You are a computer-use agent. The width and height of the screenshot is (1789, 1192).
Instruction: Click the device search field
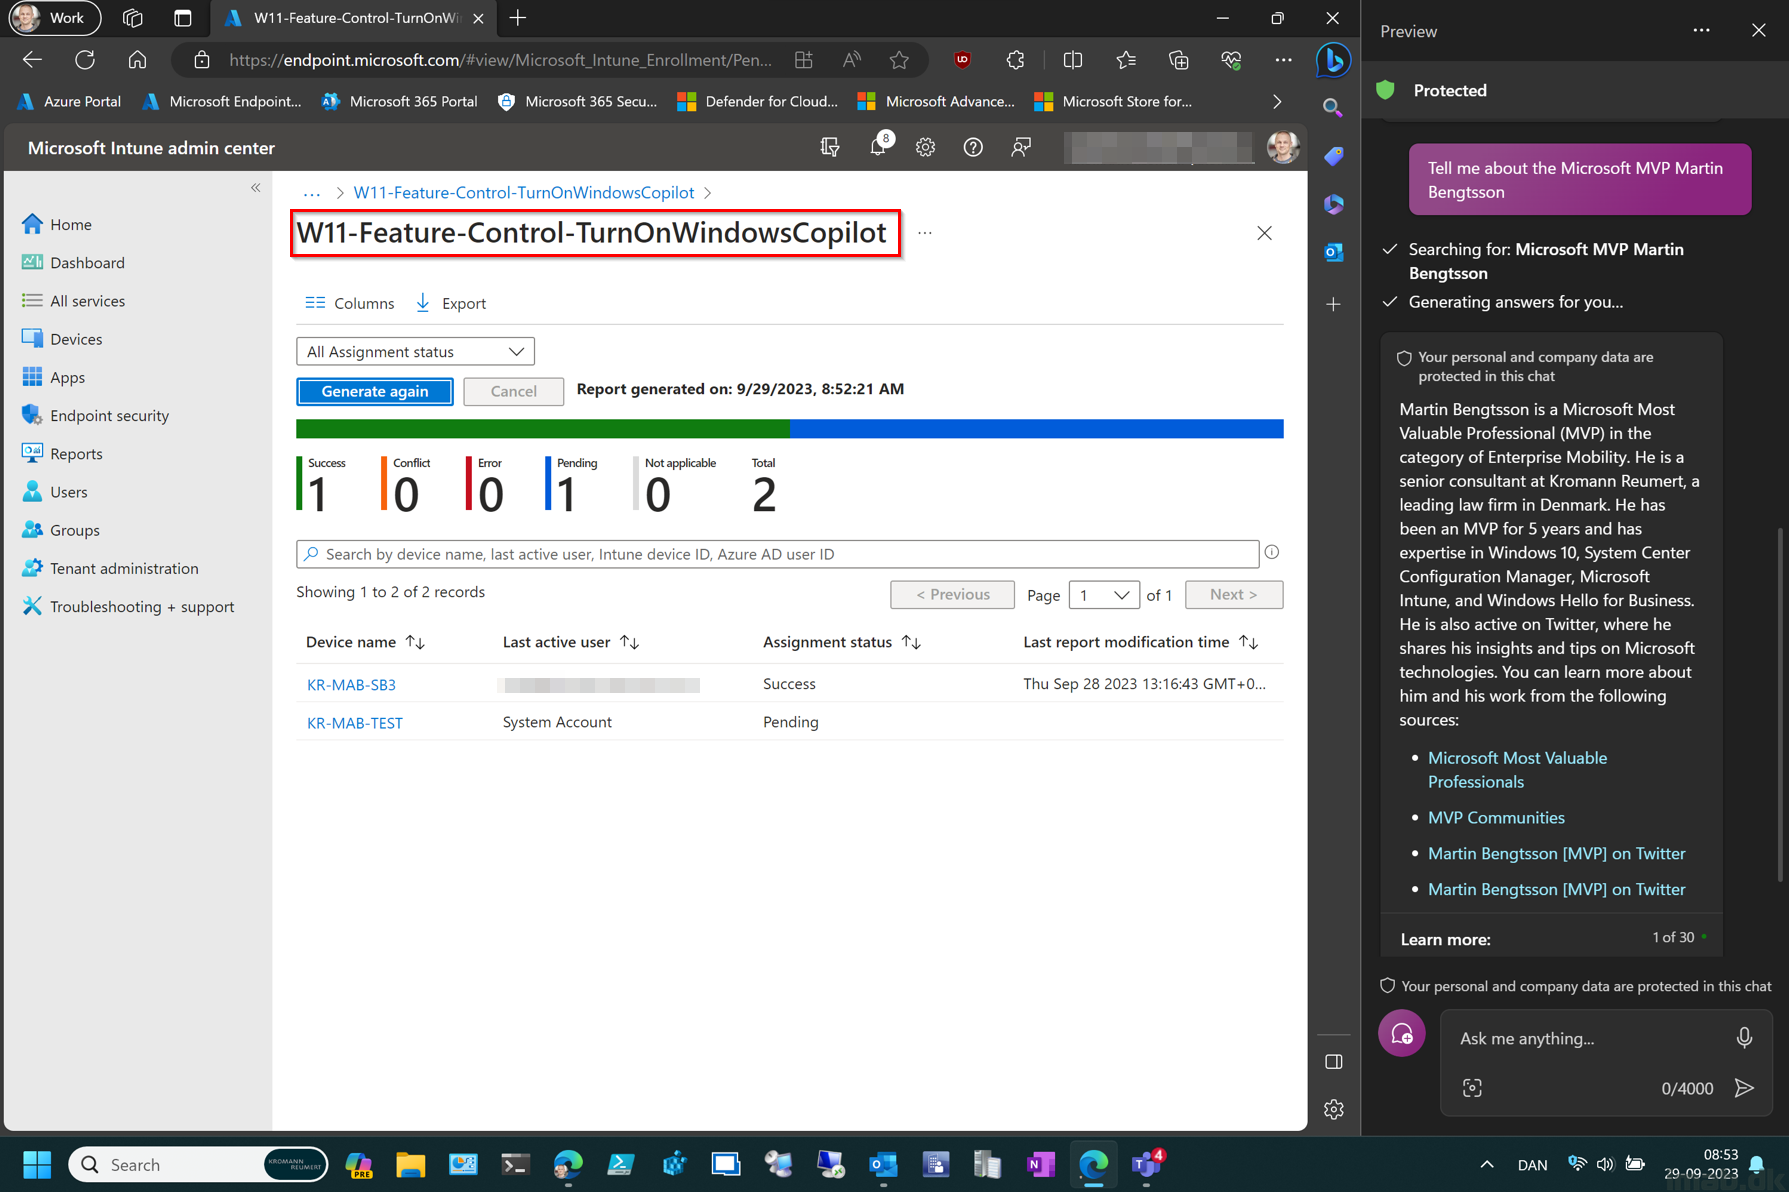[x=777, y=554]
